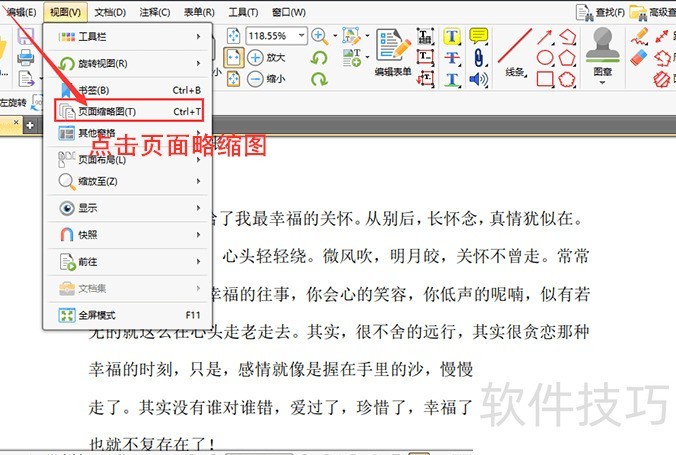Open the 窗口(W) menu
The width and height of the screenshot is (676, 455).
click(x=289, y=13)
